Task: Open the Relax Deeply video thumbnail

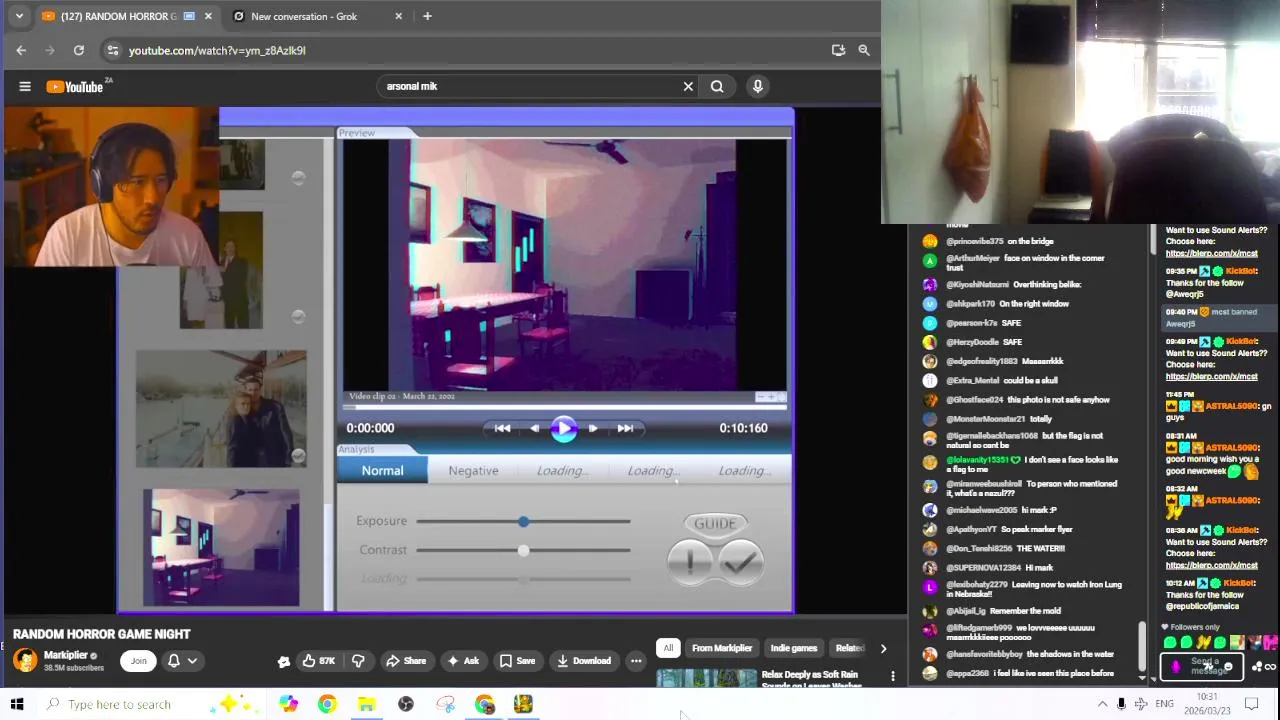Action: pyautogui.click(x=707, y=678)
